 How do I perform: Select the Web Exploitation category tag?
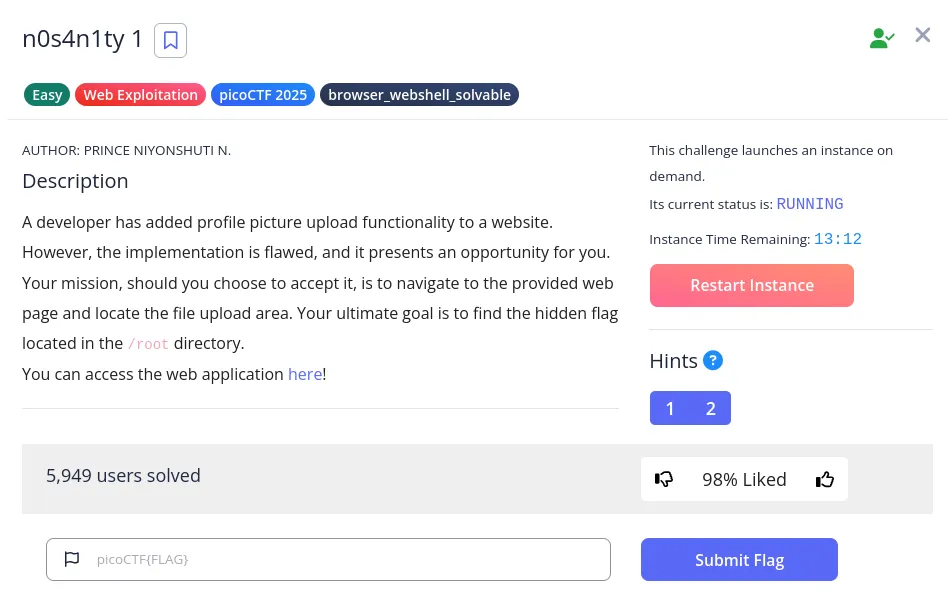click(140, 95)
